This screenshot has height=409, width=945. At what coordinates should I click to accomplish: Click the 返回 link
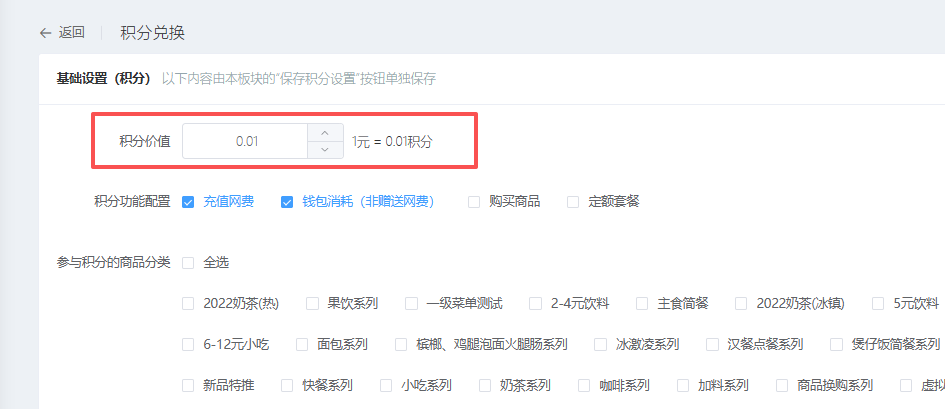tap(71, 33)
